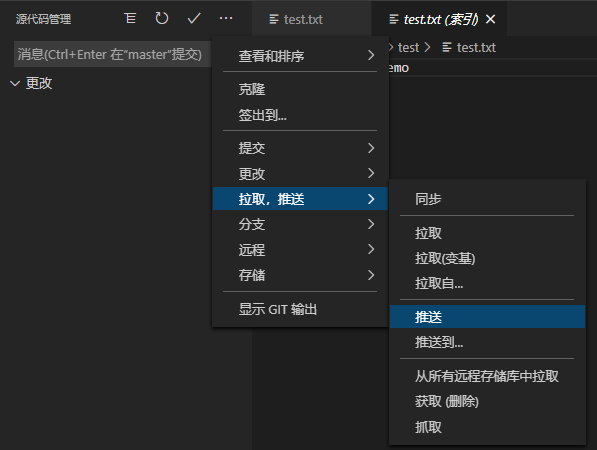Image resolution: width=597 pixels, height=450 pixels.
Task: Click the file icon on test.txt tab
Action: point(274,19)
